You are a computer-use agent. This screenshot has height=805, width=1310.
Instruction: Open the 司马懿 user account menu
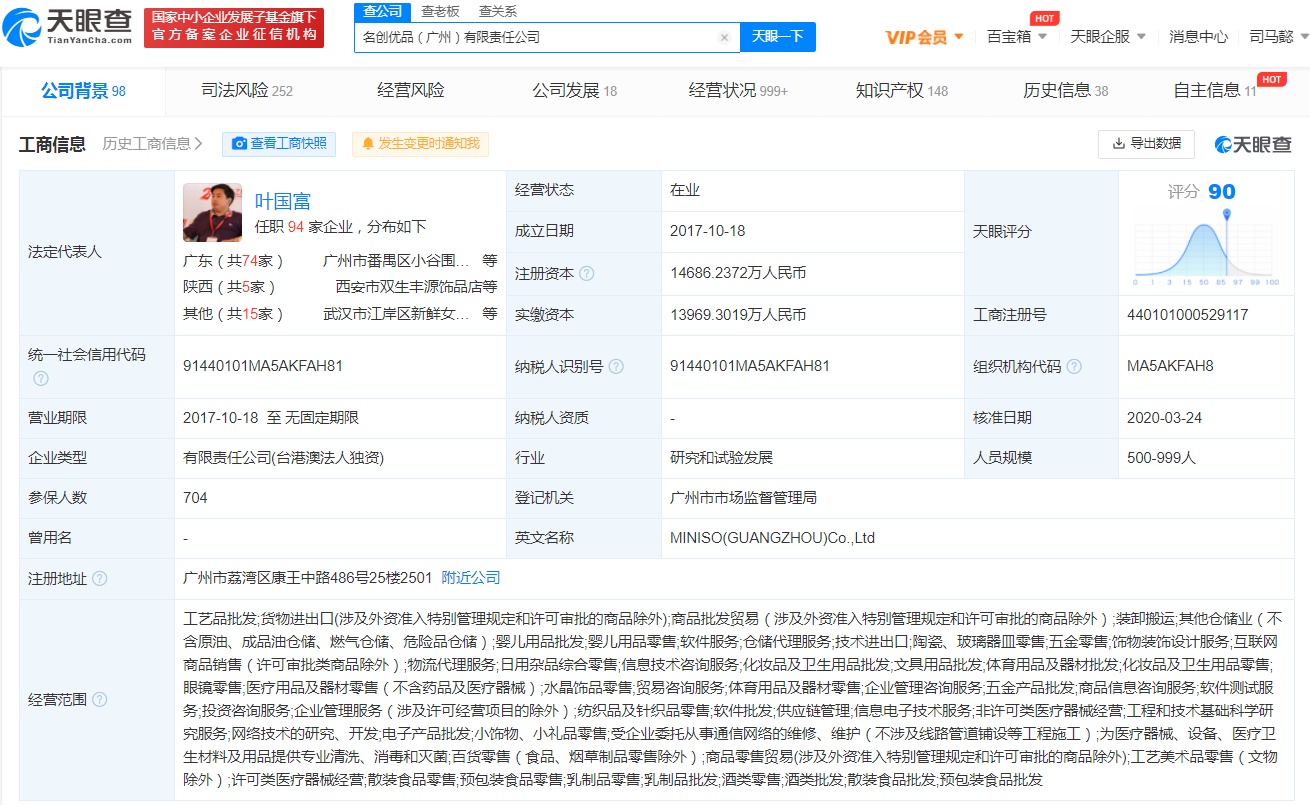pos(1278,37)
